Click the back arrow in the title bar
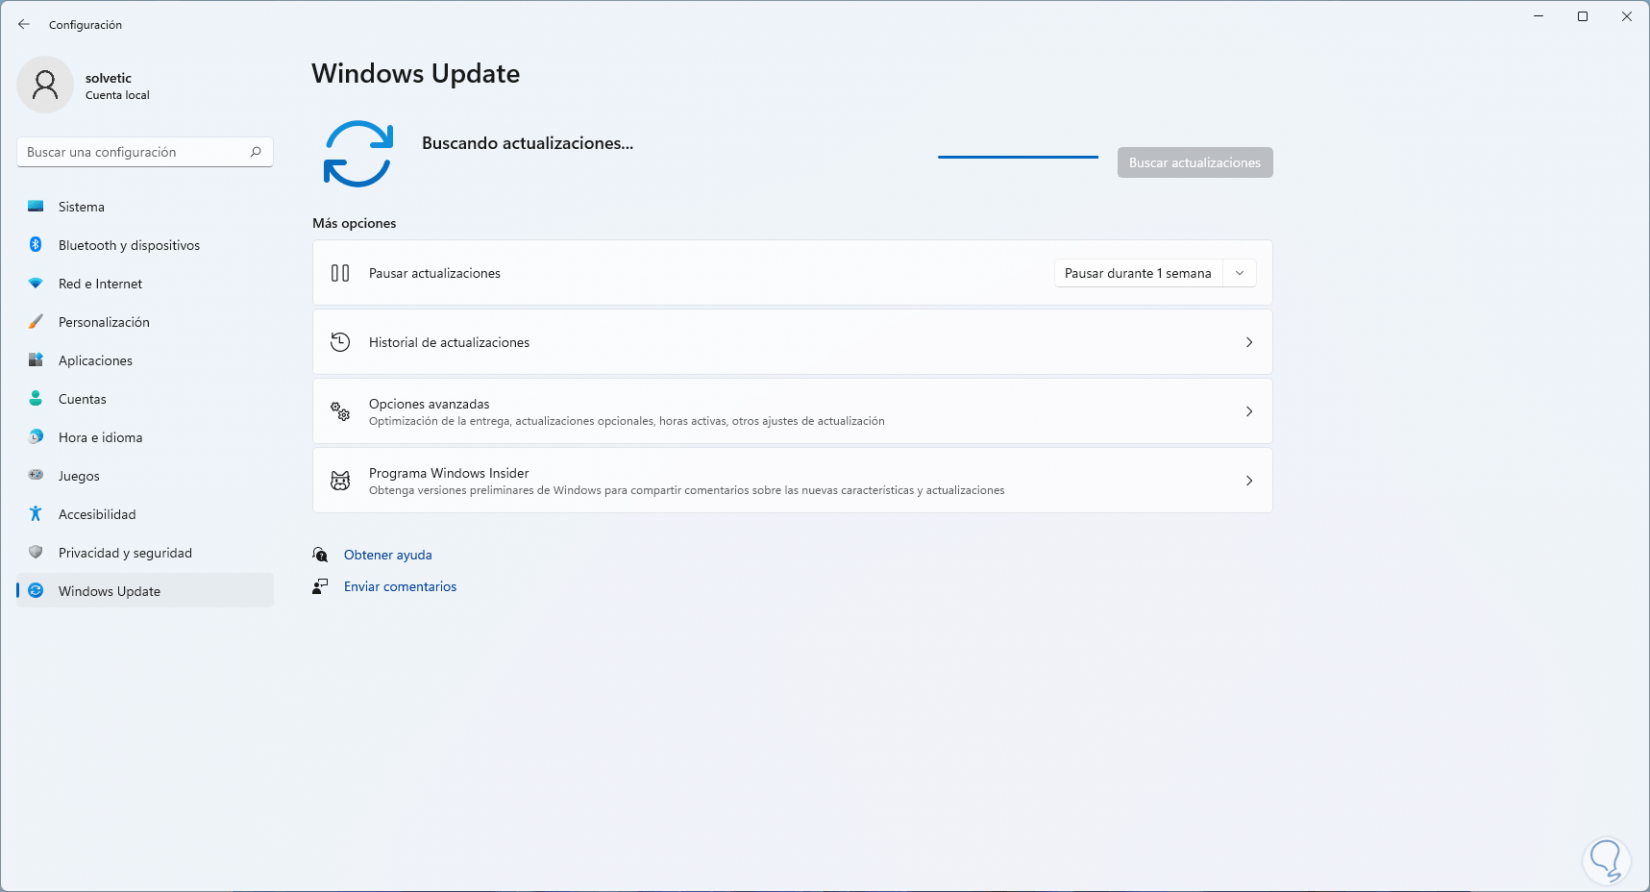 point(24,24)
